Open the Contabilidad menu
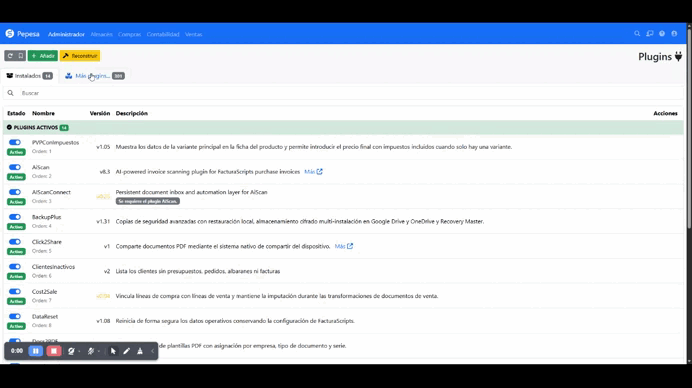The image size is (692, 388). point(163,34)
